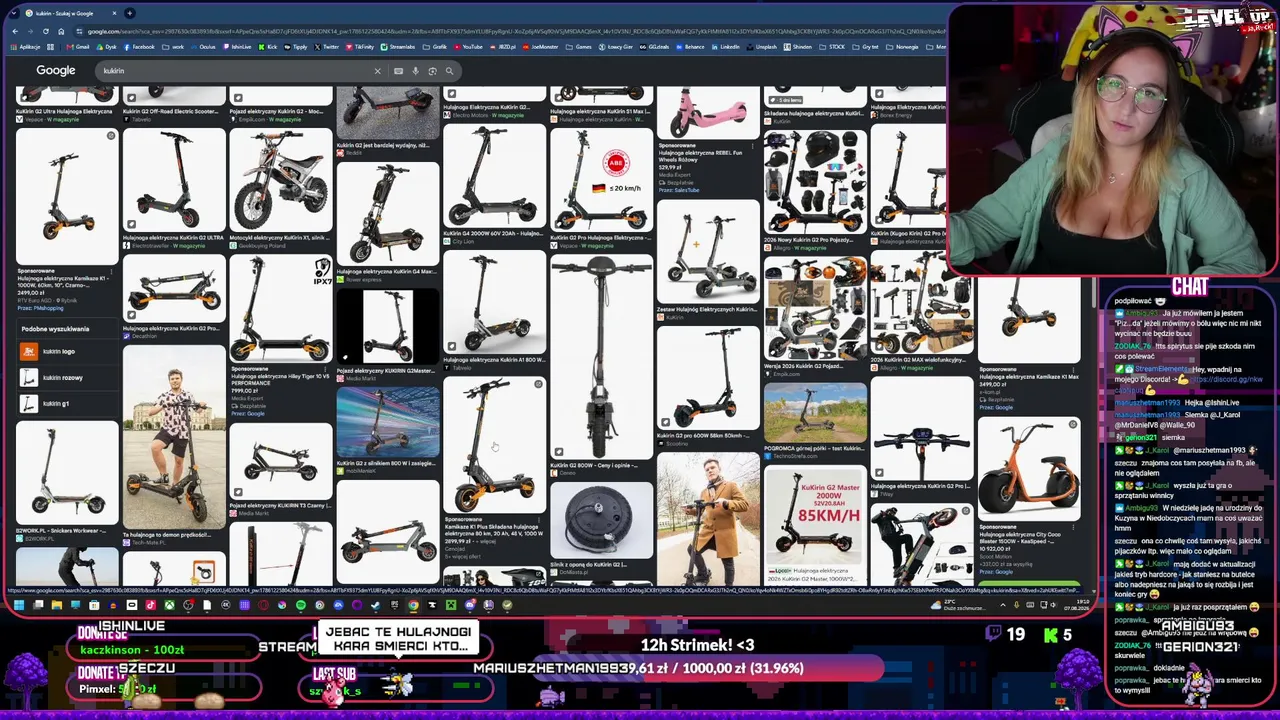This screenshot has width=1280, height=720.
Task: Focus the search field containing kukirin
Action: [235, 71]
